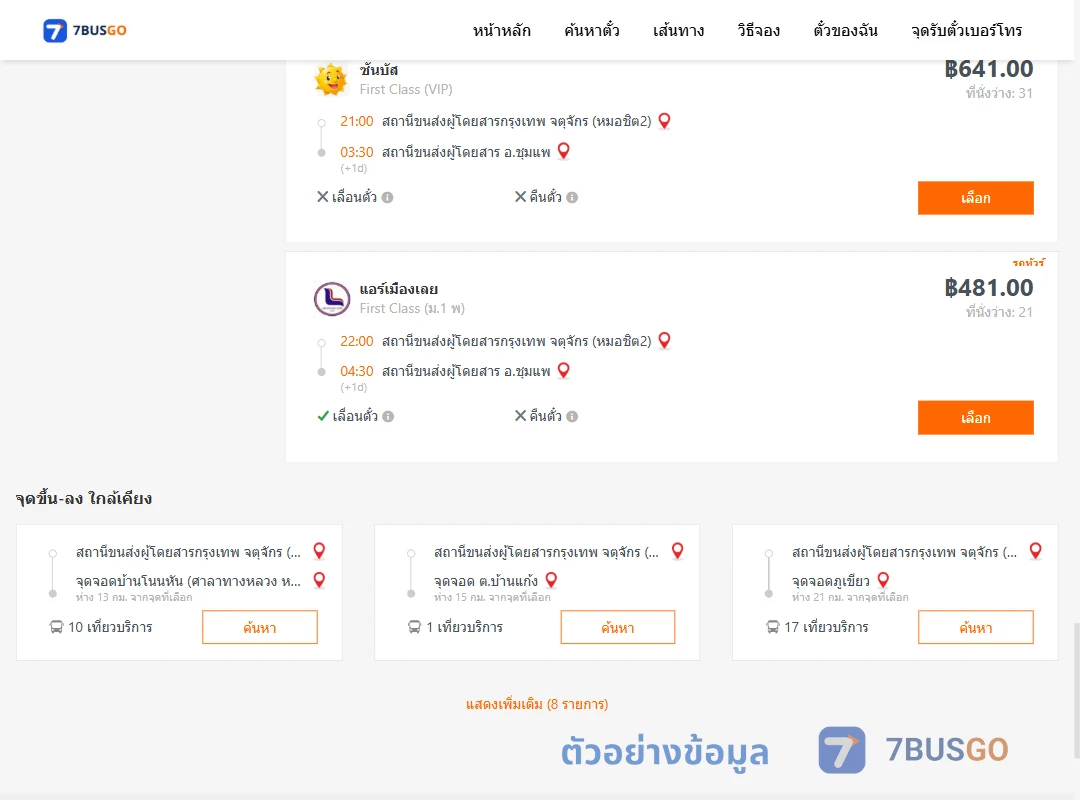
Task: Click the แอร์เมืองเลย operator name
Action: [x=398, y=289]
